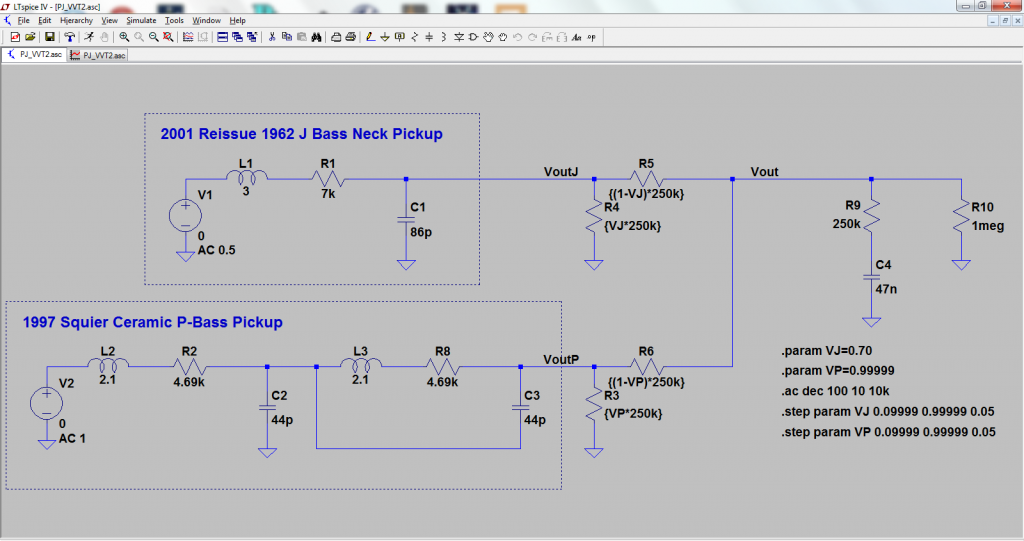The width and height of the screenshot is (1024, 541).
Task: Open the Help menu
Action: [237, 20]
